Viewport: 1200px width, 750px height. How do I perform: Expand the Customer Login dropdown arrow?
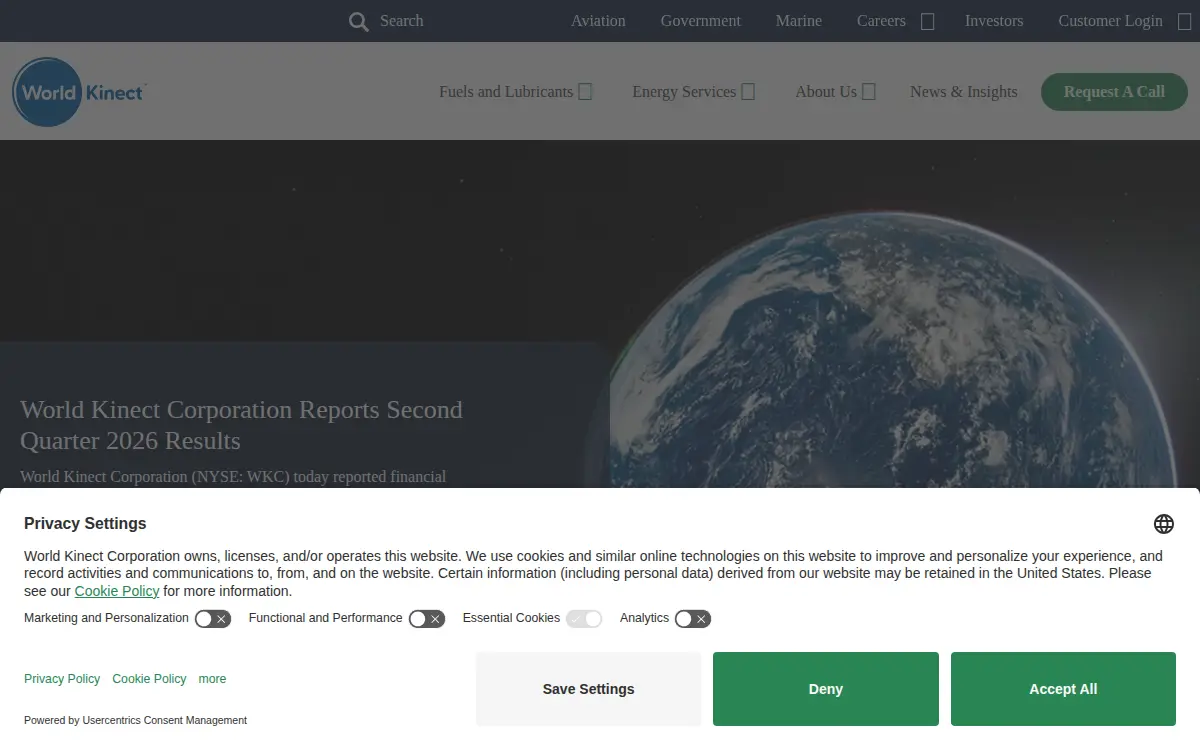click(x=1185, y=21)
